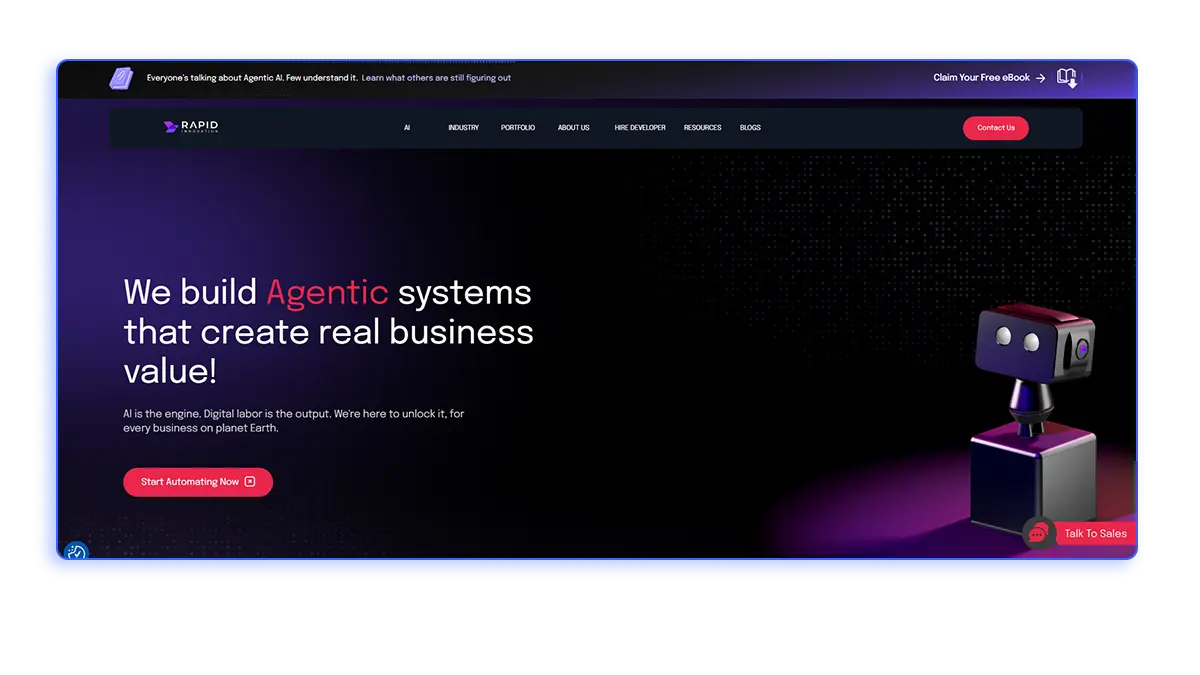
Task: Click the Rapid Innovation logo
Action: point(191,127)
